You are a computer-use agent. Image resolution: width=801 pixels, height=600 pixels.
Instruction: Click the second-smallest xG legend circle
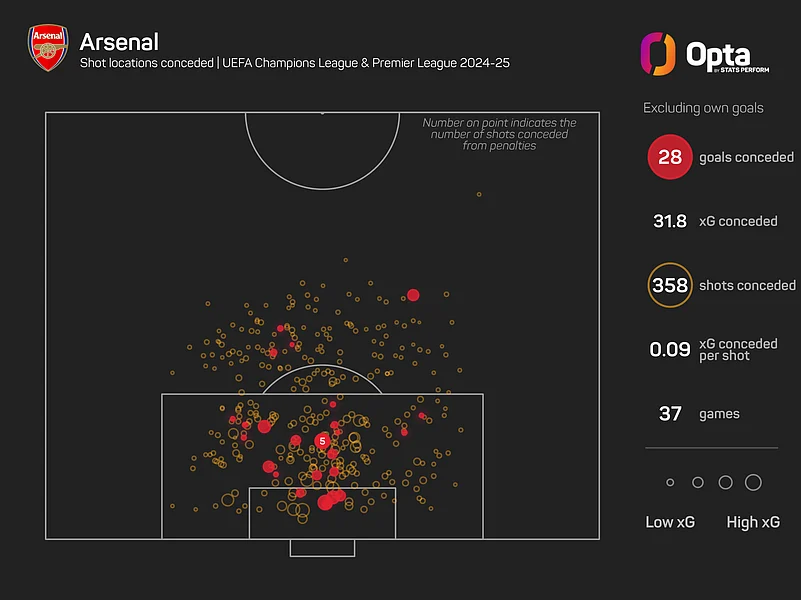point(698,483)
